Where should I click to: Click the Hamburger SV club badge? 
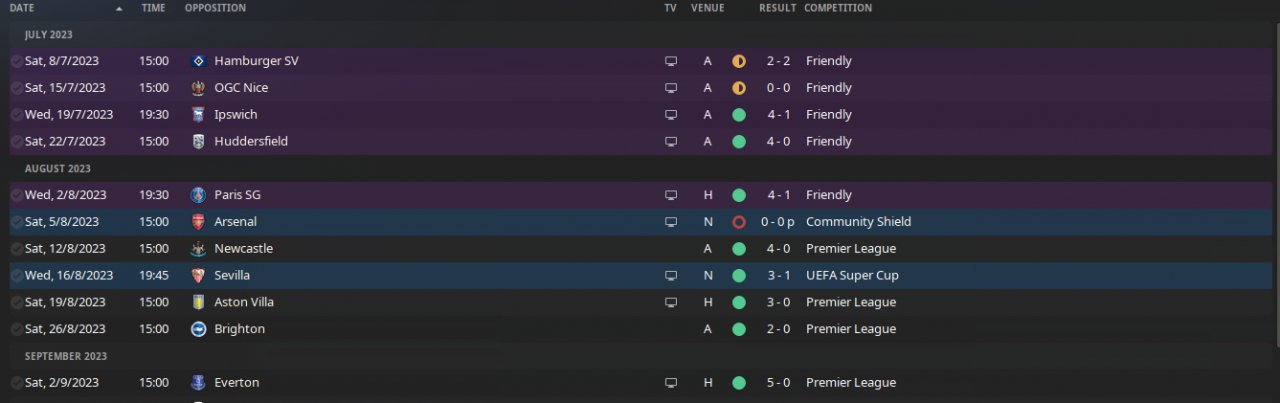(197, 61)
